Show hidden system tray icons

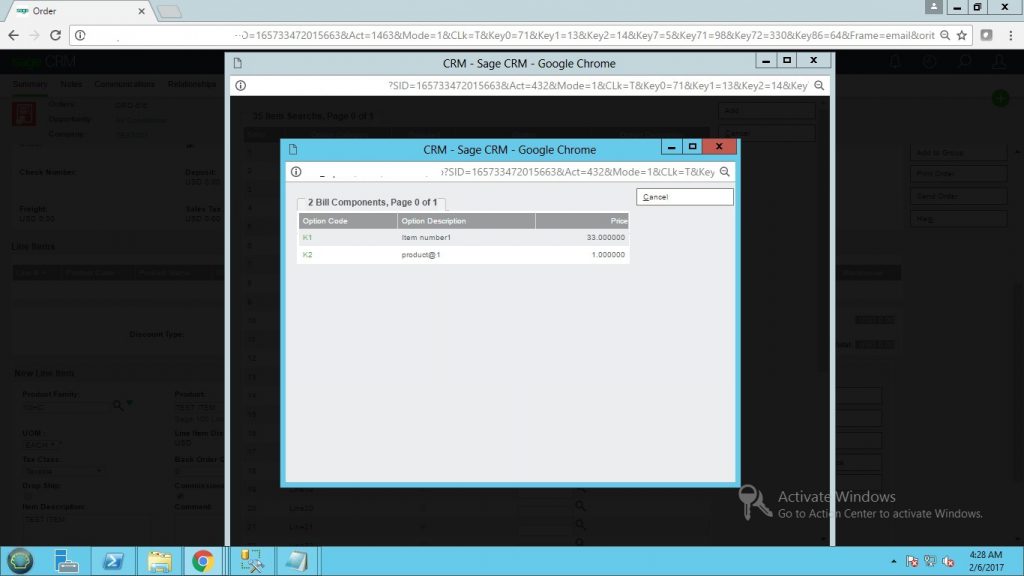pyautogui.click(x=893, y=562)
